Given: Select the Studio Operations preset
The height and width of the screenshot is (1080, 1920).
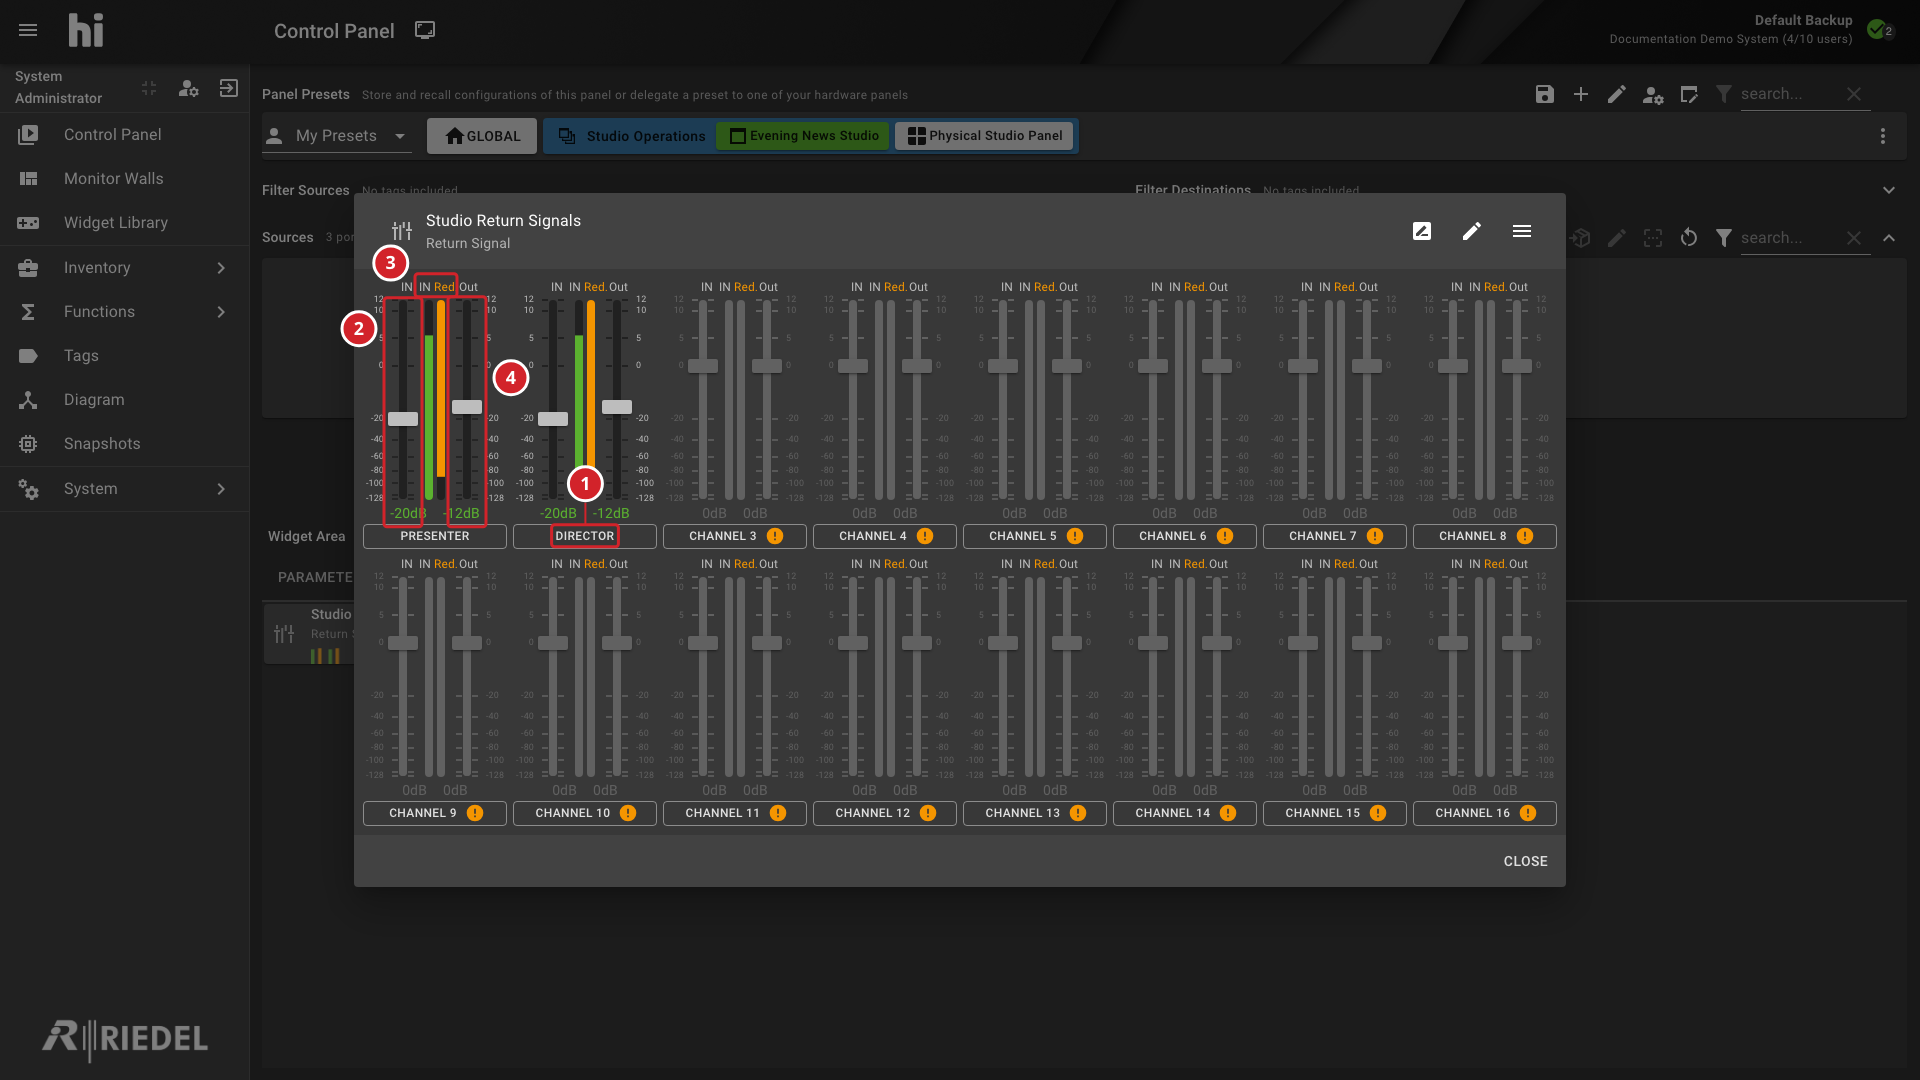Looking at the screenshot, I should pos(632,136).
